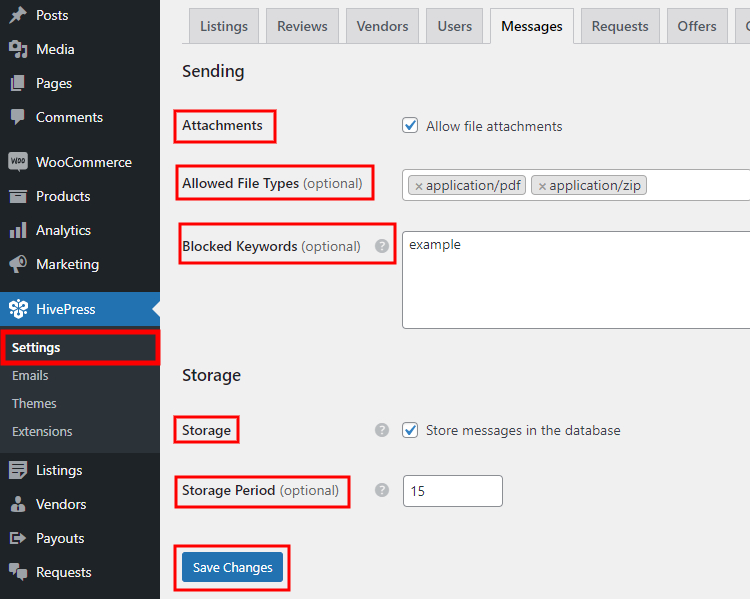Click the Blocked Keywords text area
Image resolution: width=750 pixels, height=599 pixels.
click(576, 280)
